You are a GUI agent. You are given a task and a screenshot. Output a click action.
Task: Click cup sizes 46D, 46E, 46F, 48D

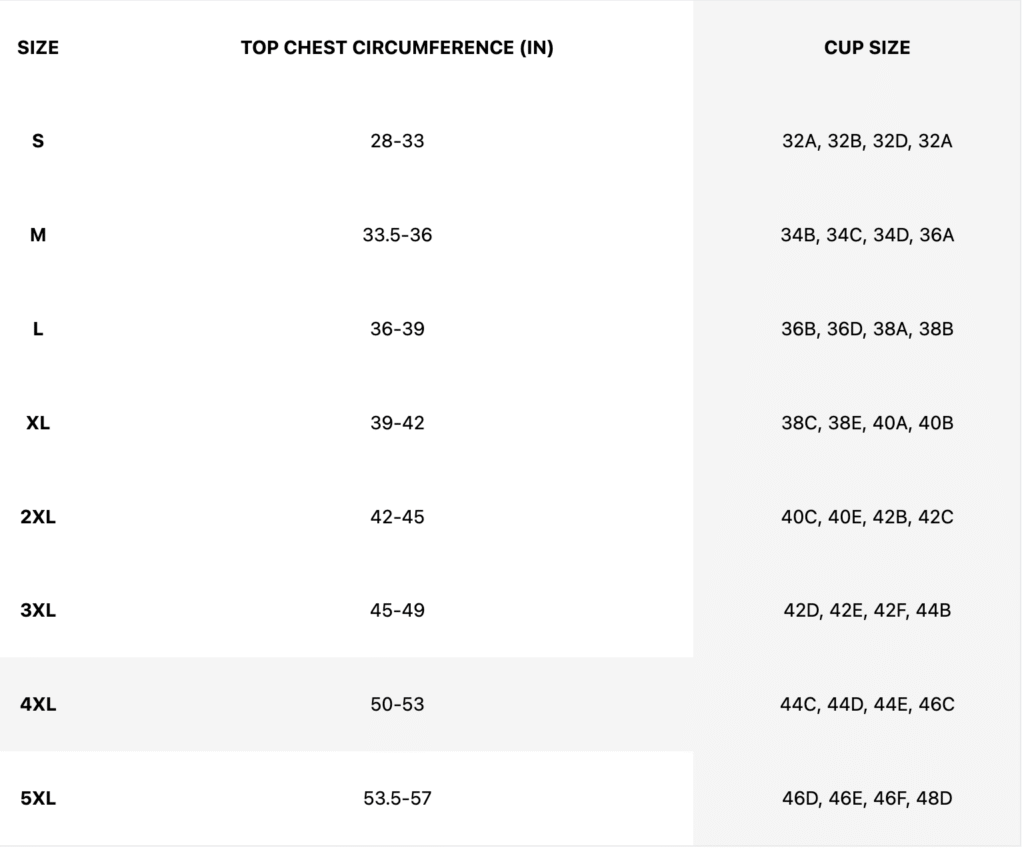tap(867, 798)
